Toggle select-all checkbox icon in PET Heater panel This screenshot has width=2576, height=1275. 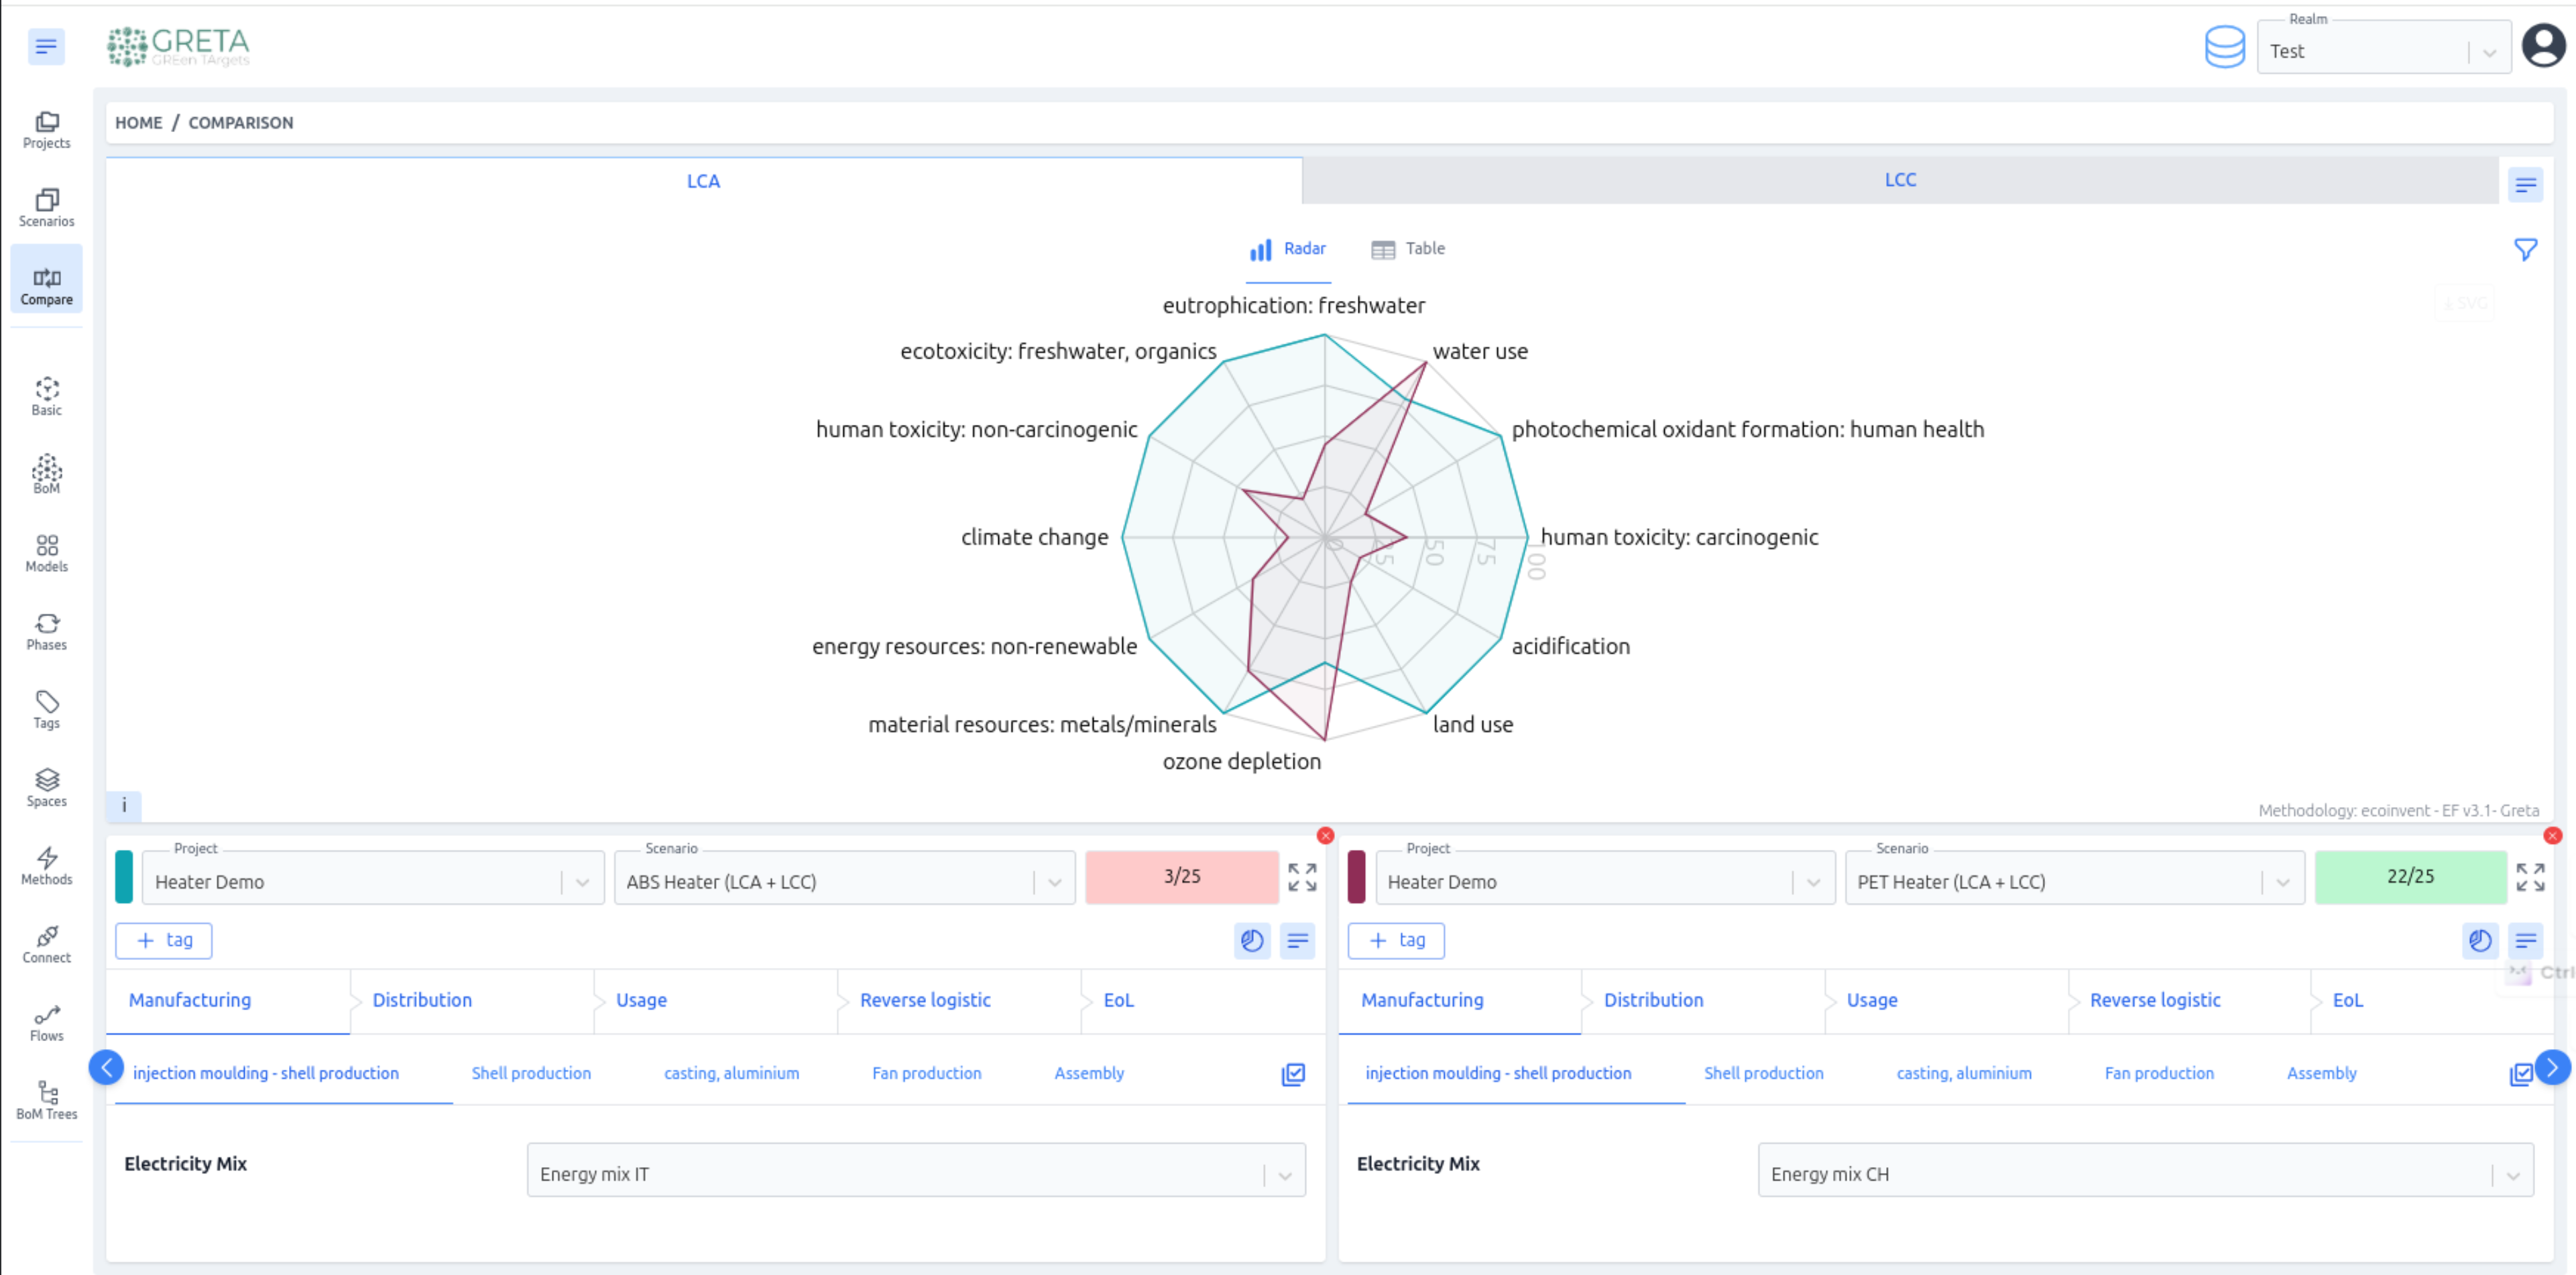point(2519,1074)
